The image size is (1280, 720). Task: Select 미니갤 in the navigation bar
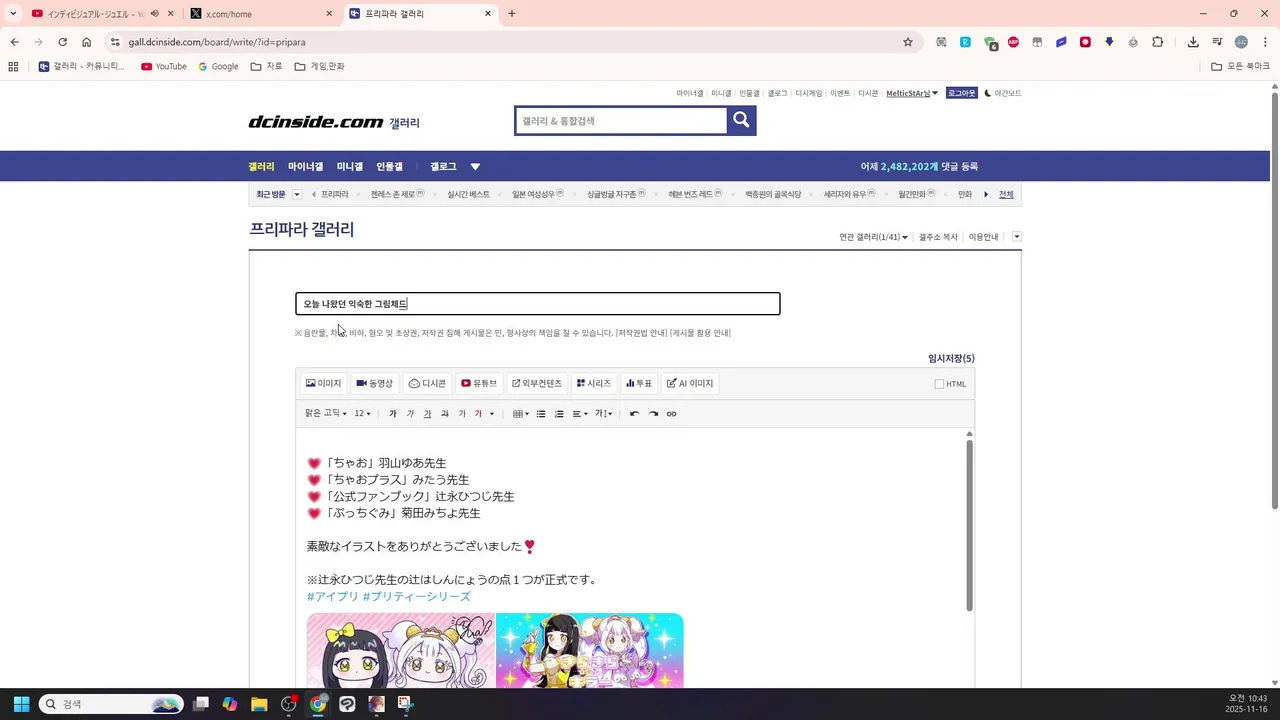350,167
